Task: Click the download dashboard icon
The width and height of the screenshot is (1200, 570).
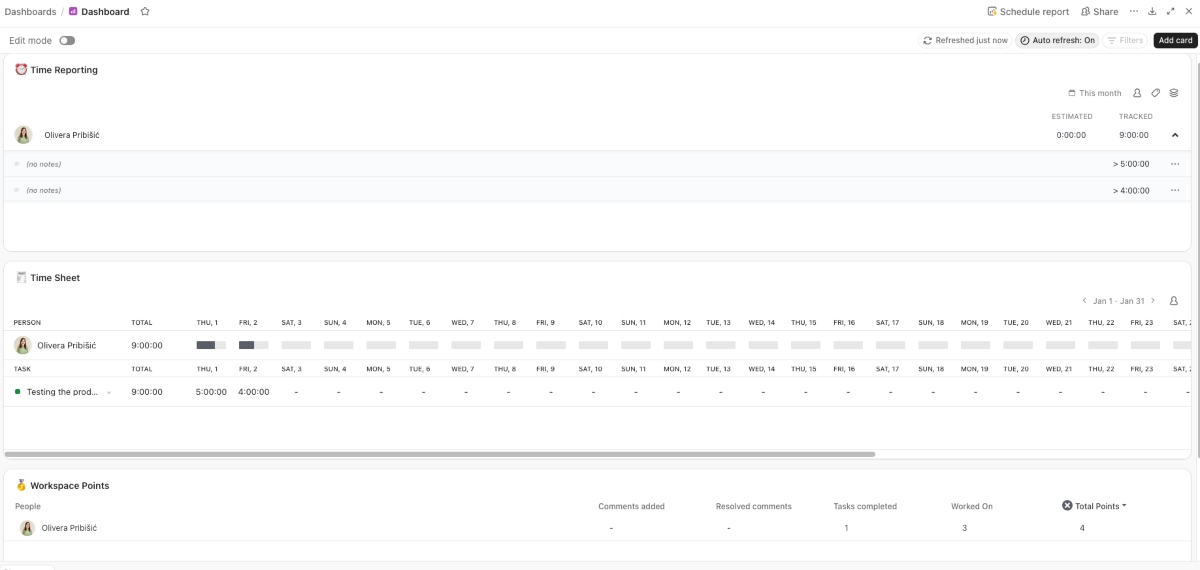Action: pyautogui.click(x=1152, y=12)
